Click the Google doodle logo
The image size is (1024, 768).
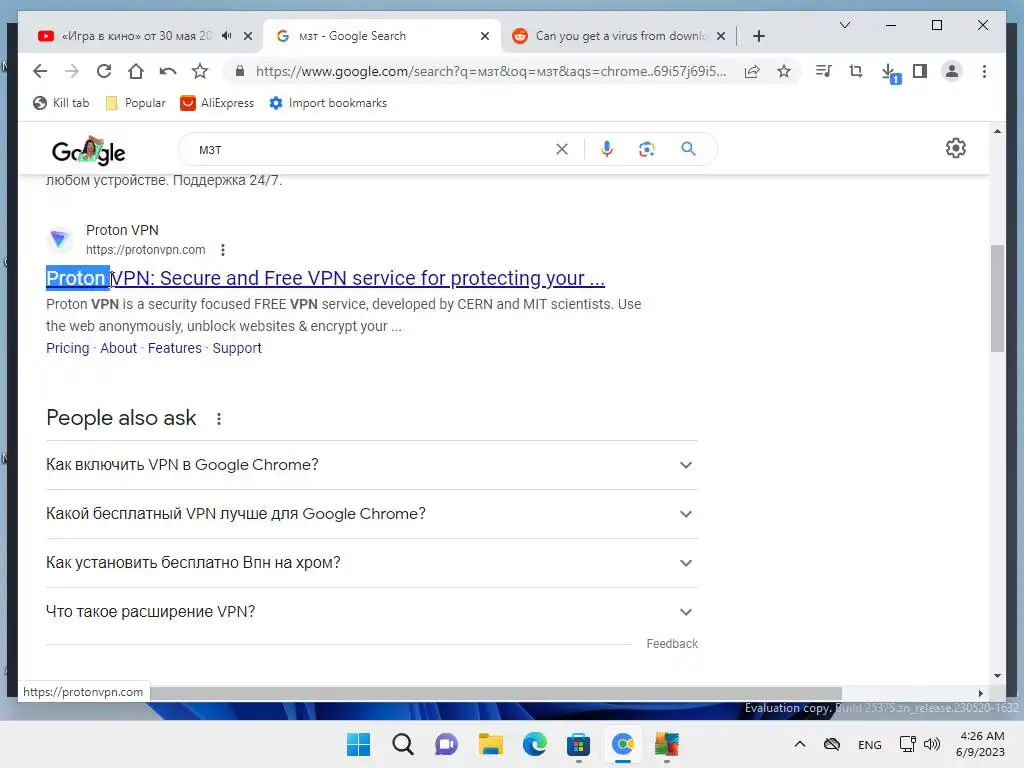pyautogui.click(x=89, y=151)
